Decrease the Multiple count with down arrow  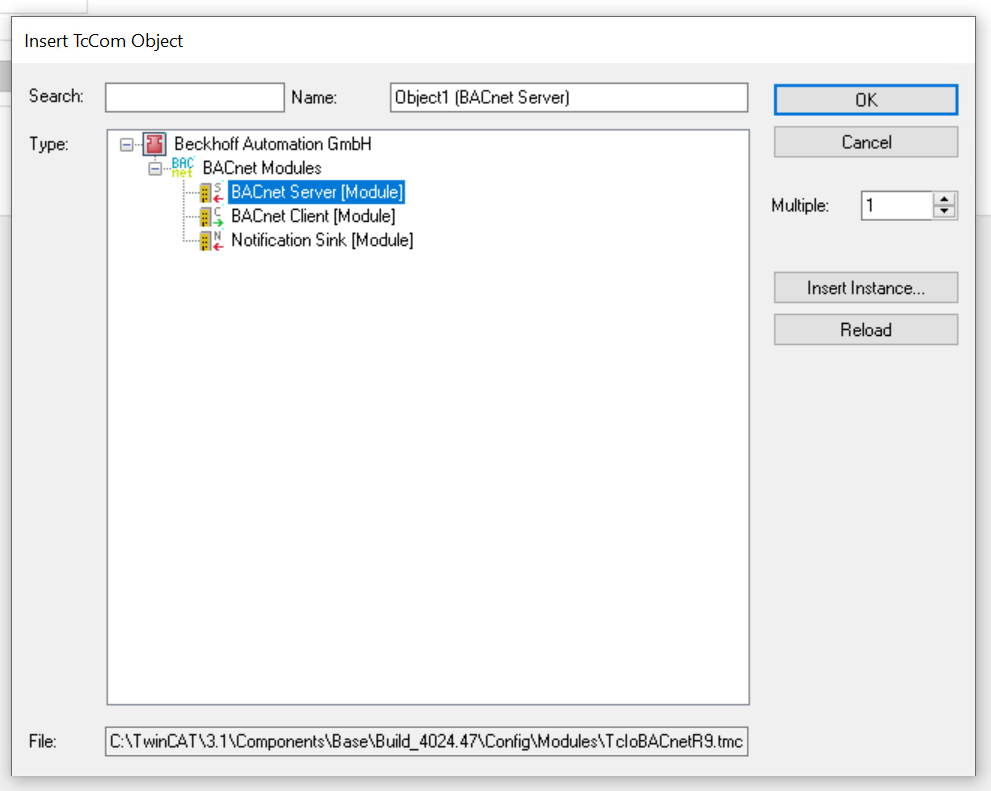coord(944,212)
